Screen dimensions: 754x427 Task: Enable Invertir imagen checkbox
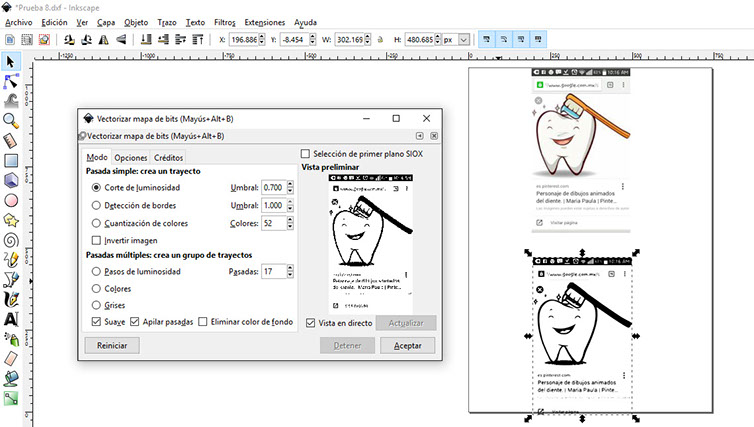pos(96,240)
